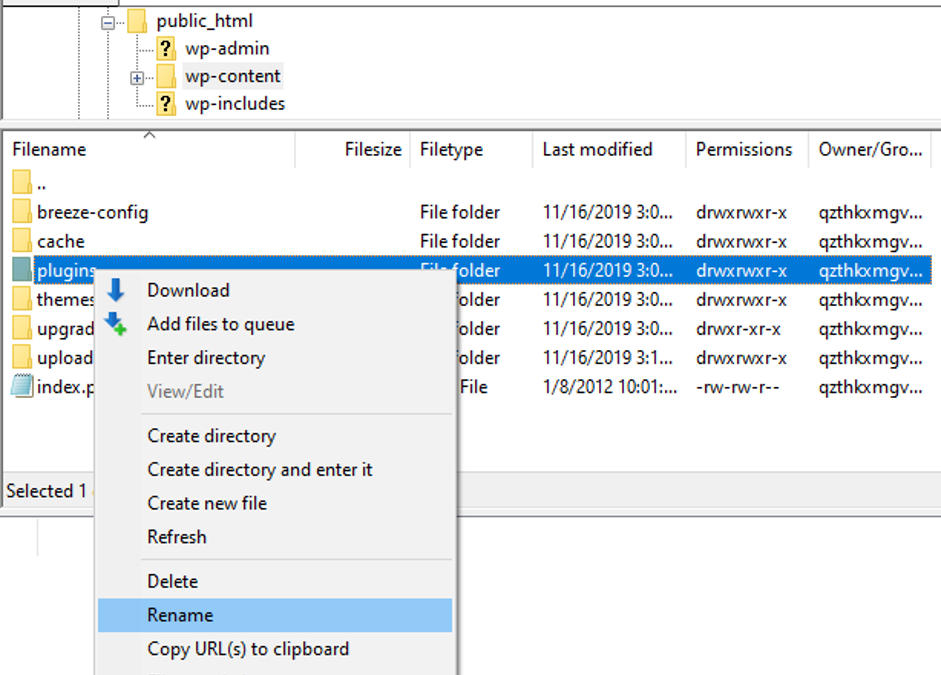This screenshot has height=675, width=941.
Task: Click the index file document icon
Action: 22,386
